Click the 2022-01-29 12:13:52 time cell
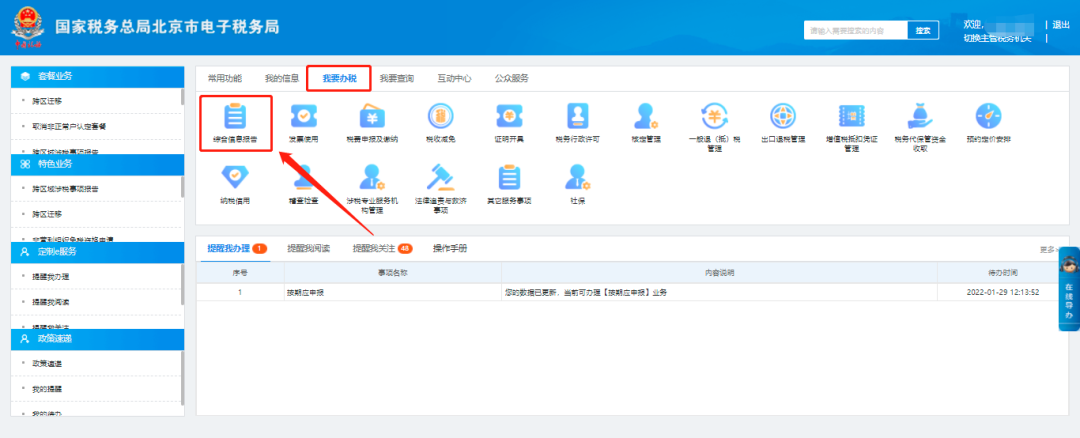The width and height of the screenshot is (1080, 438). tap(1003, 292)
